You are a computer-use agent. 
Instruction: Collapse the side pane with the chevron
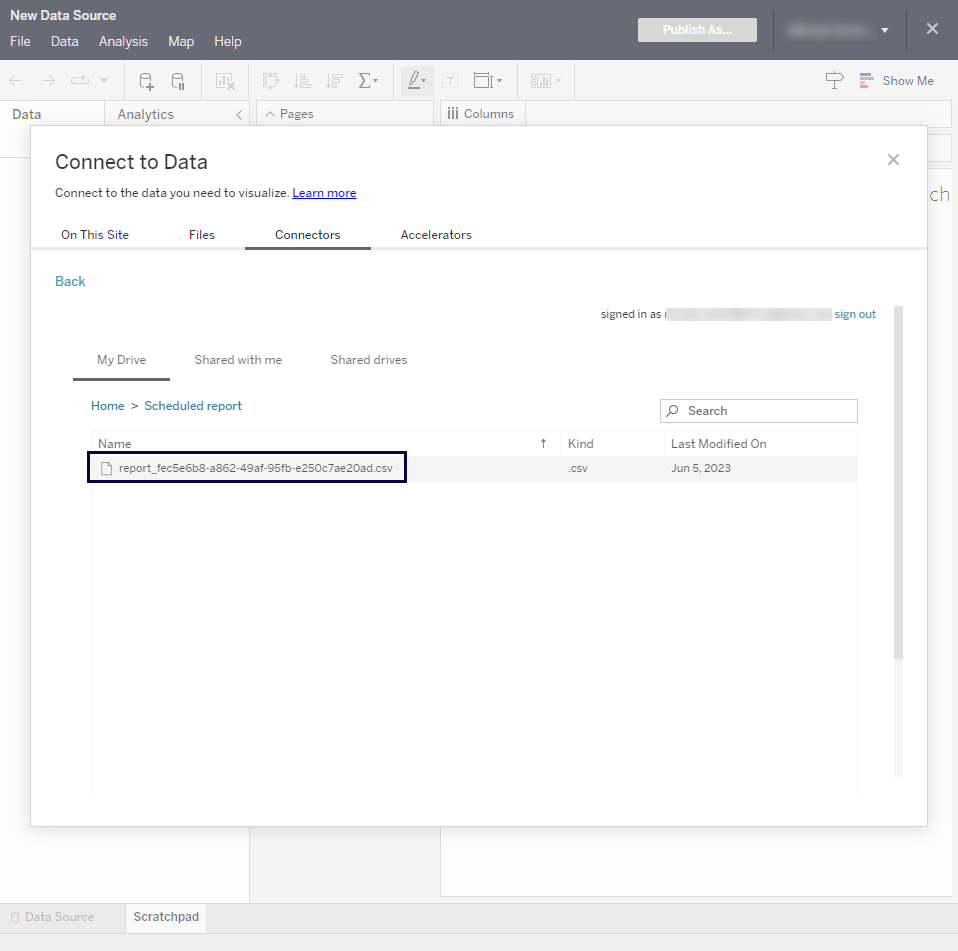point(239,115)
